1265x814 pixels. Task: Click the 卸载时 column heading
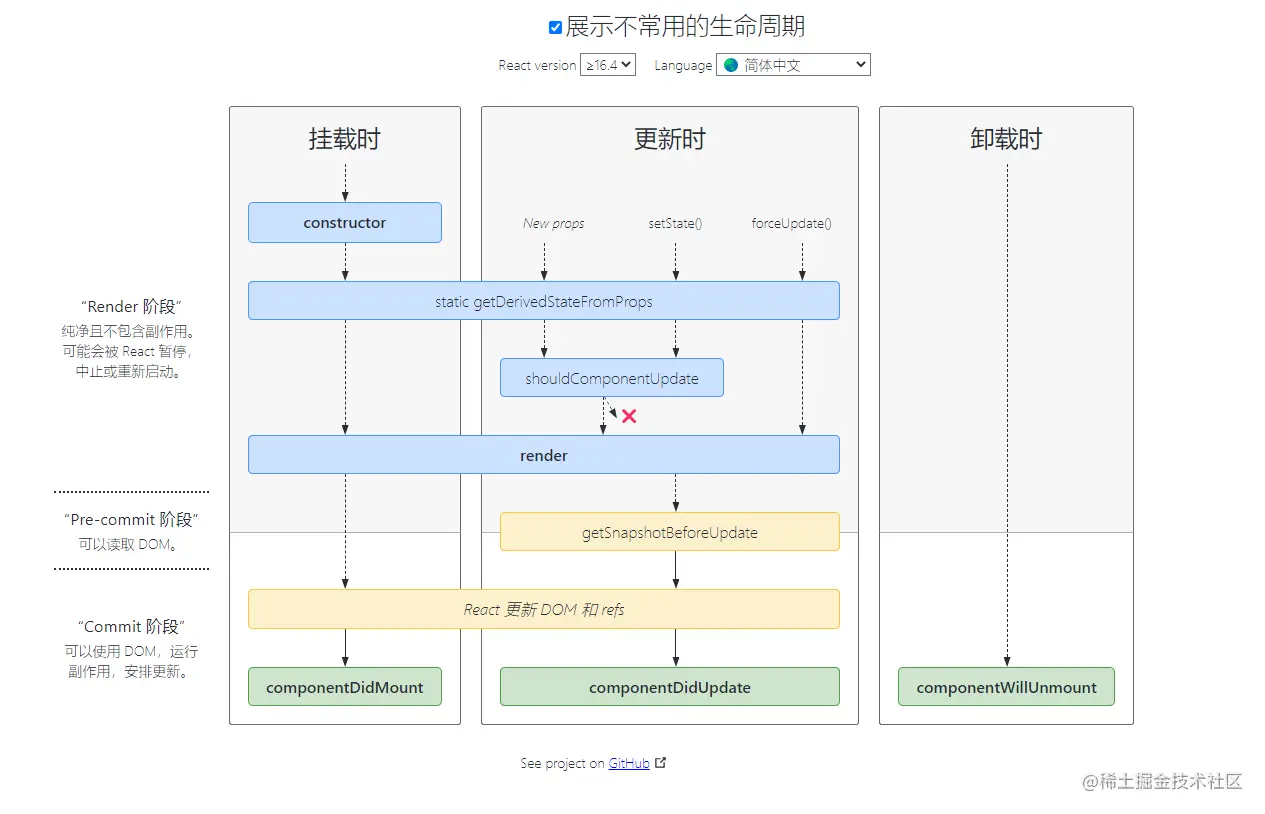pyautogui.click(x=1006, y=139)
